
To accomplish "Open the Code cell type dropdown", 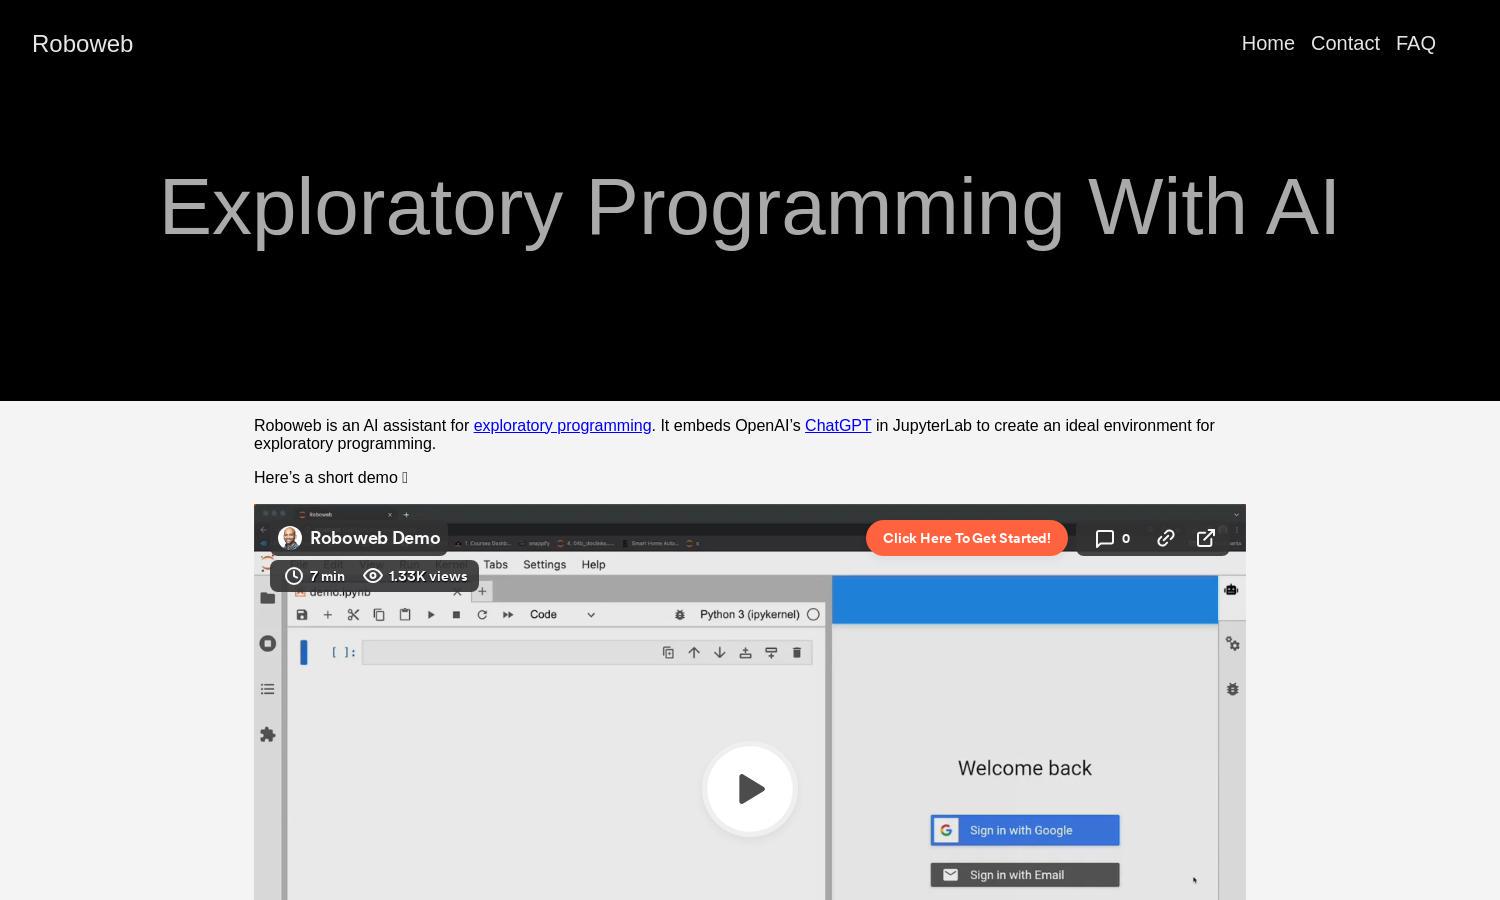I will [562, 615].
